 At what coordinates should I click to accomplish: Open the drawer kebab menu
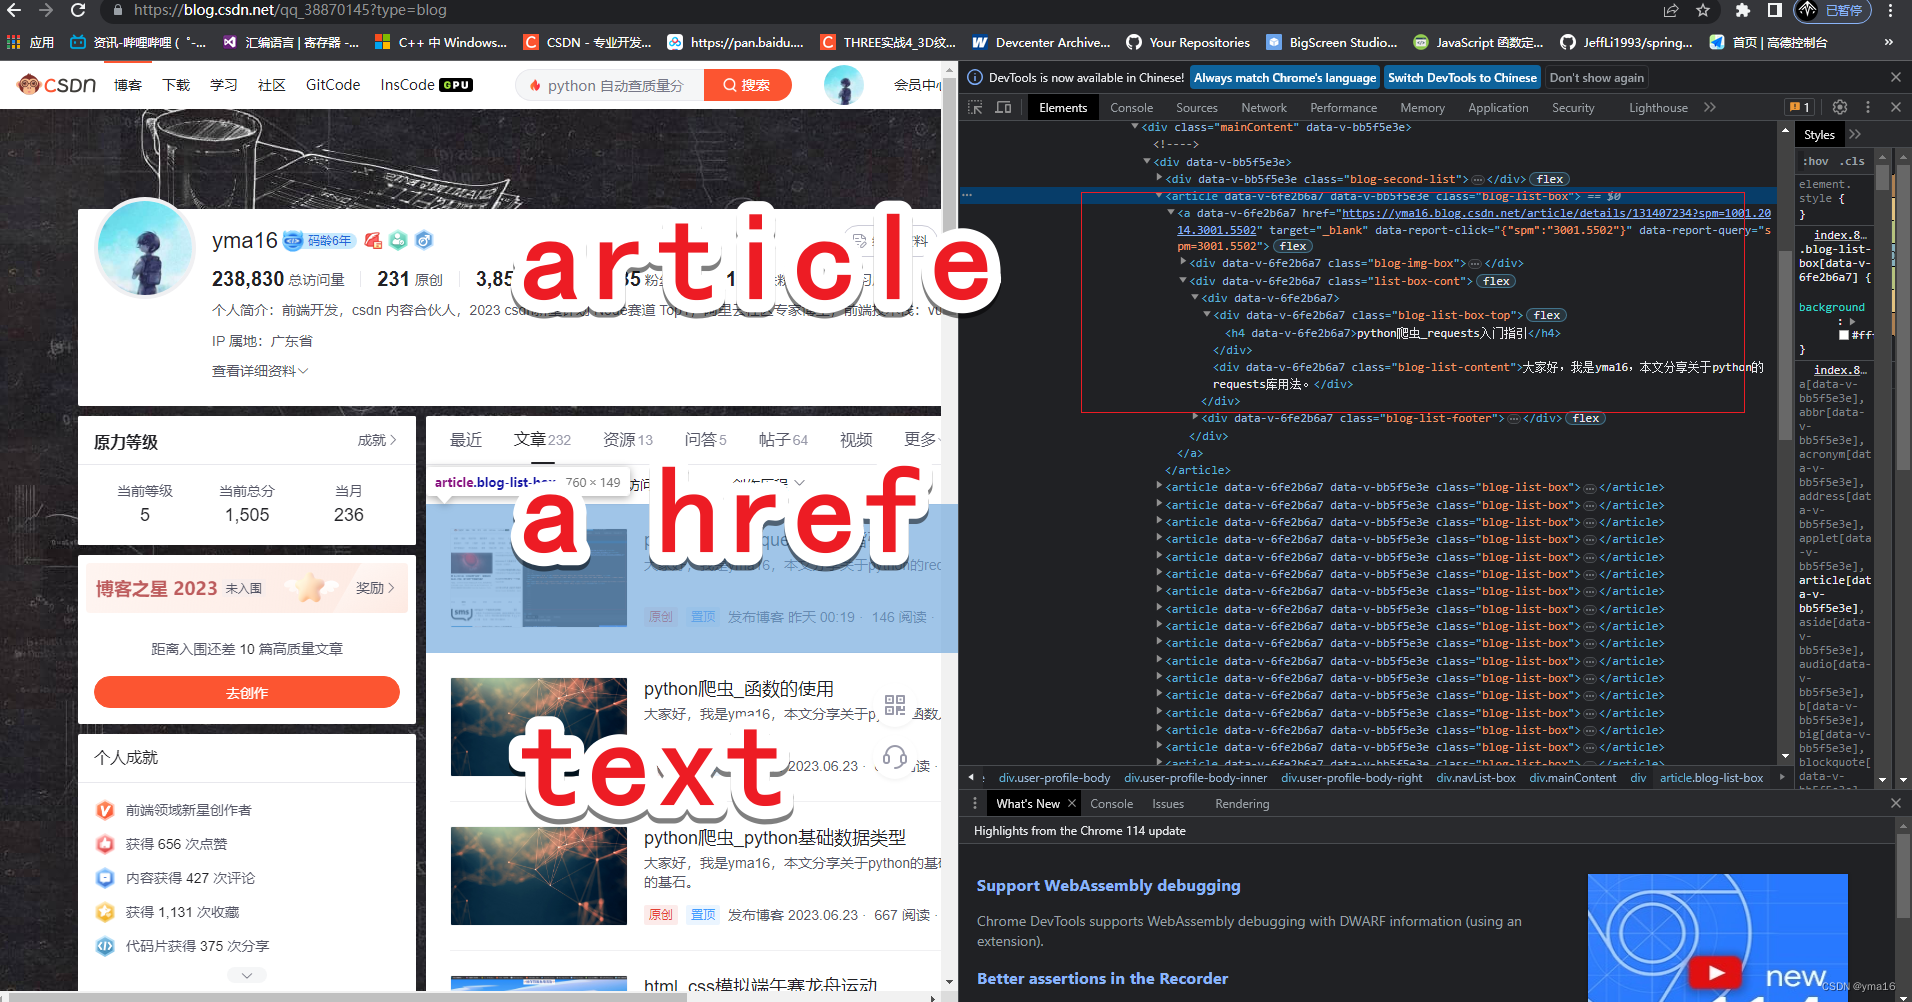975,803
